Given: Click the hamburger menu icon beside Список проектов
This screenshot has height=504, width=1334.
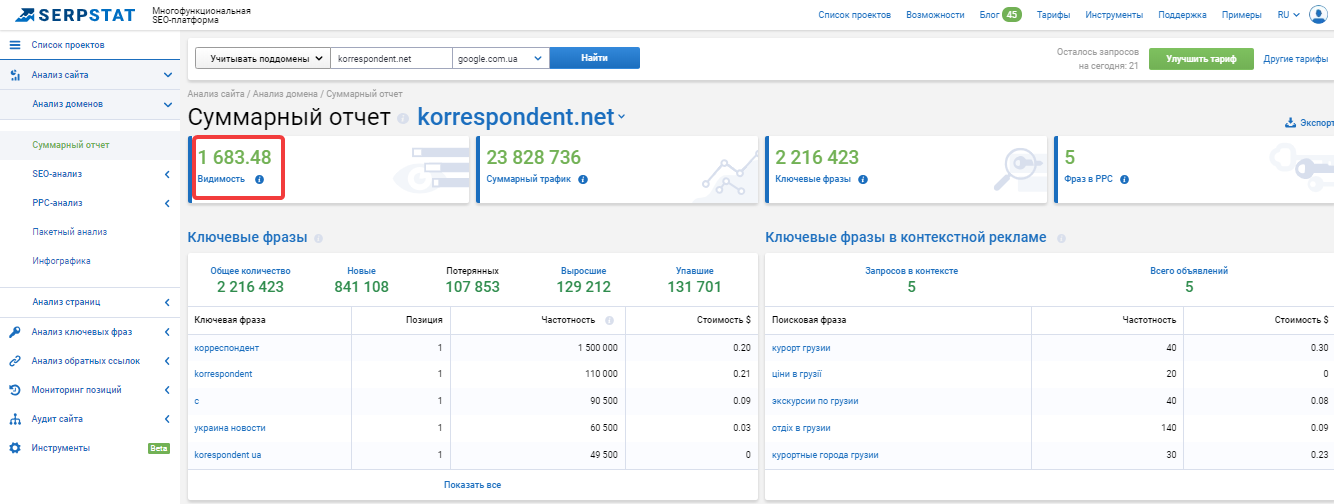Looking at the screenshot, I should coord(15,45).
